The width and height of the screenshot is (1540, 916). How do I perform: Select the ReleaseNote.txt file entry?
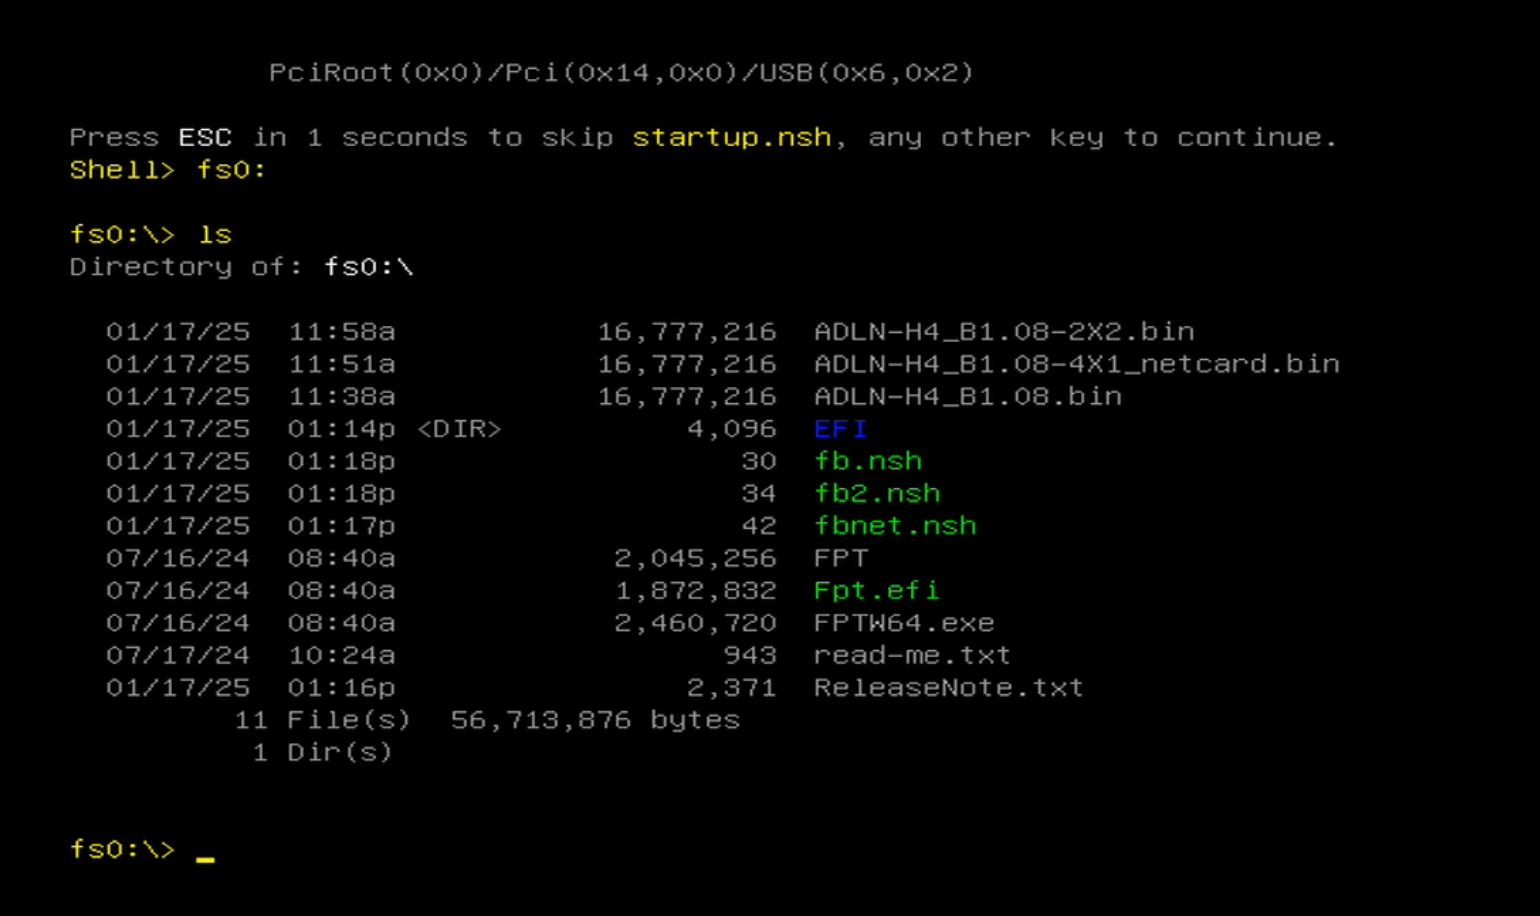[948, 688]
